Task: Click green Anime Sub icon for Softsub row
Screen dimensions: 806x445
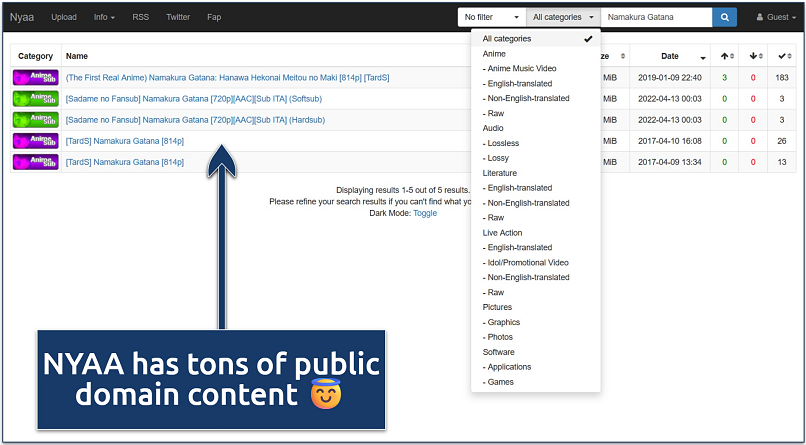Action: tap(36, 99)
